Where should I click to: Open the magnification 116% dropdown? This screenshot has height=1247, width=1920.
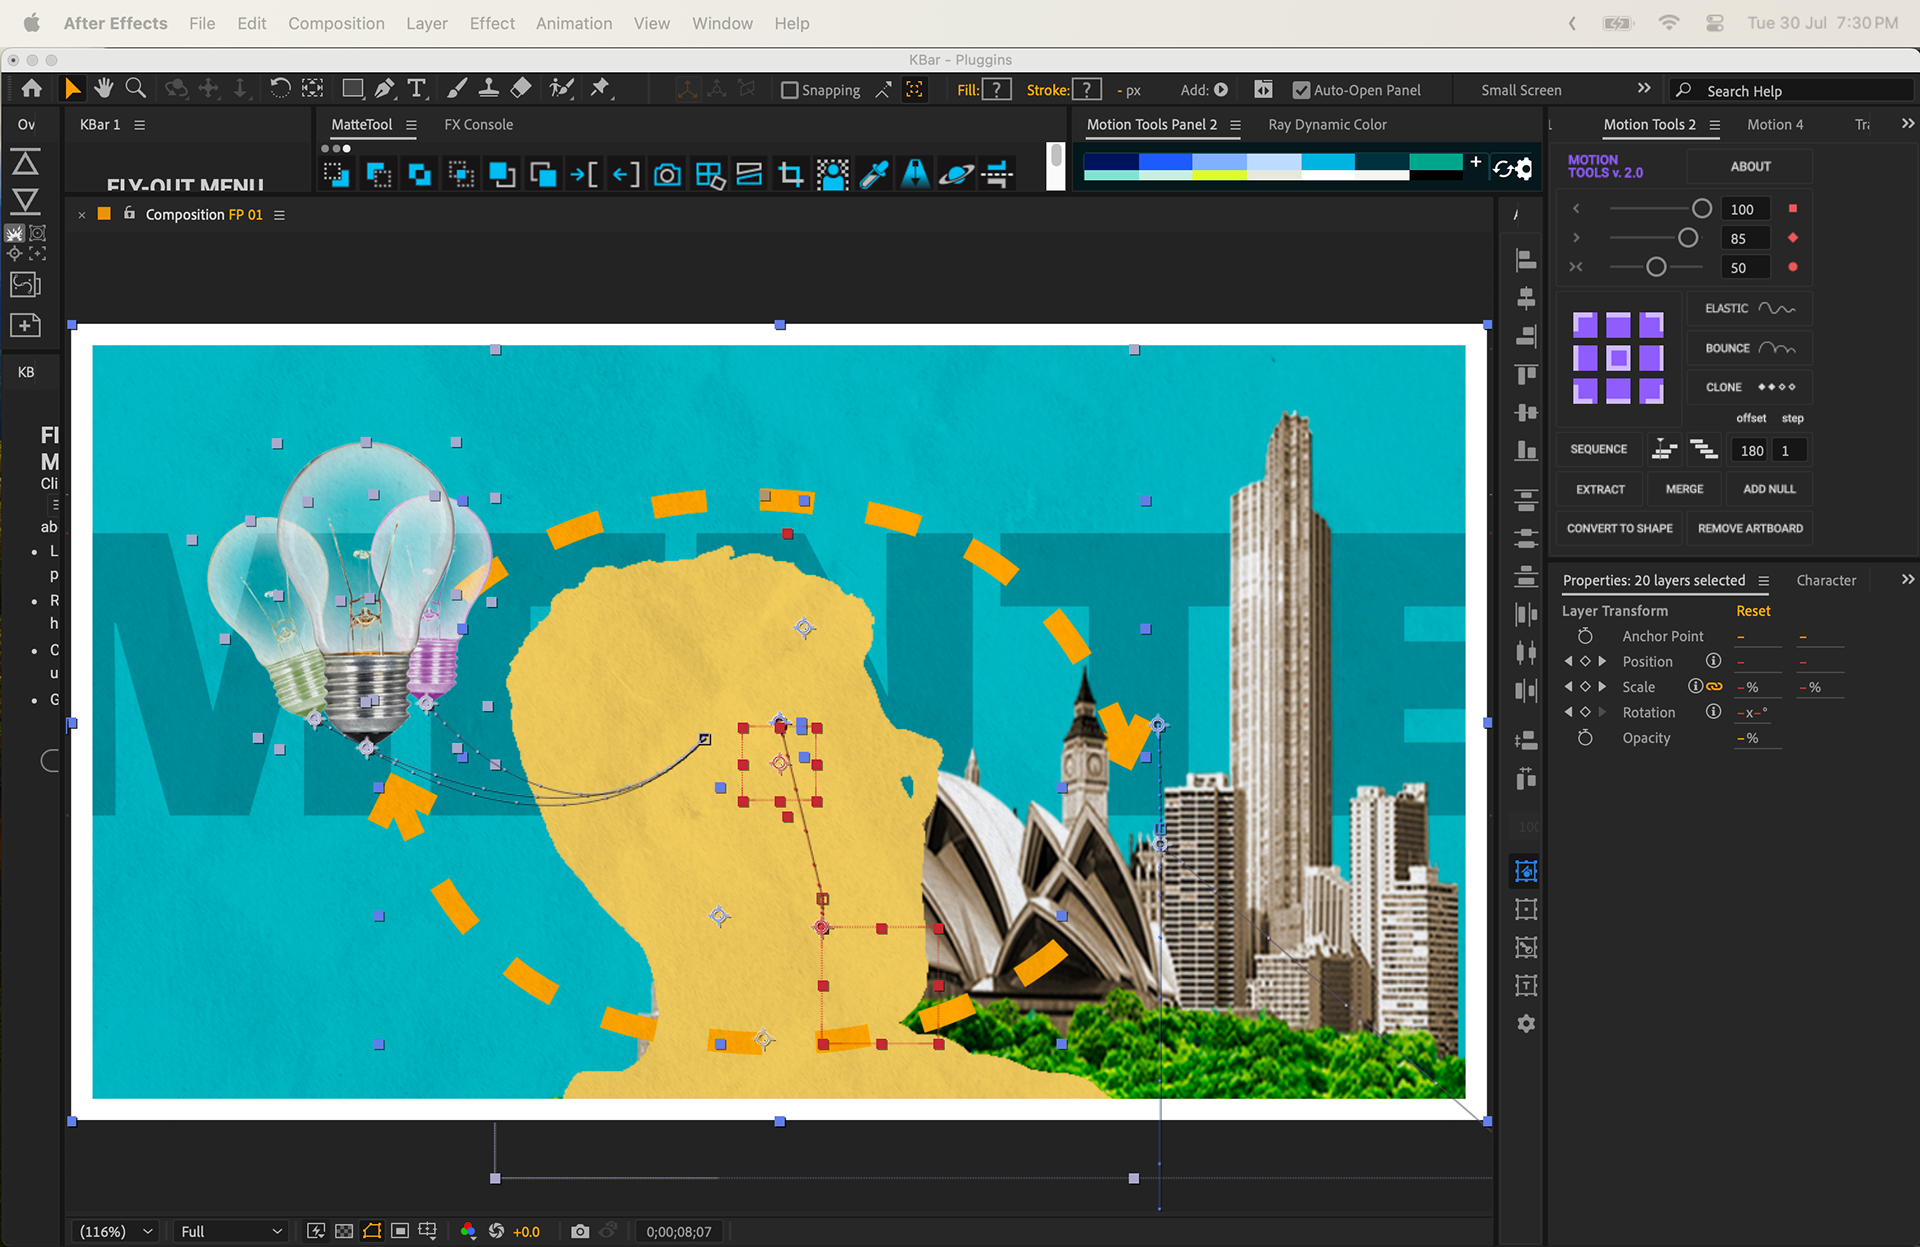coord(118,1231)
